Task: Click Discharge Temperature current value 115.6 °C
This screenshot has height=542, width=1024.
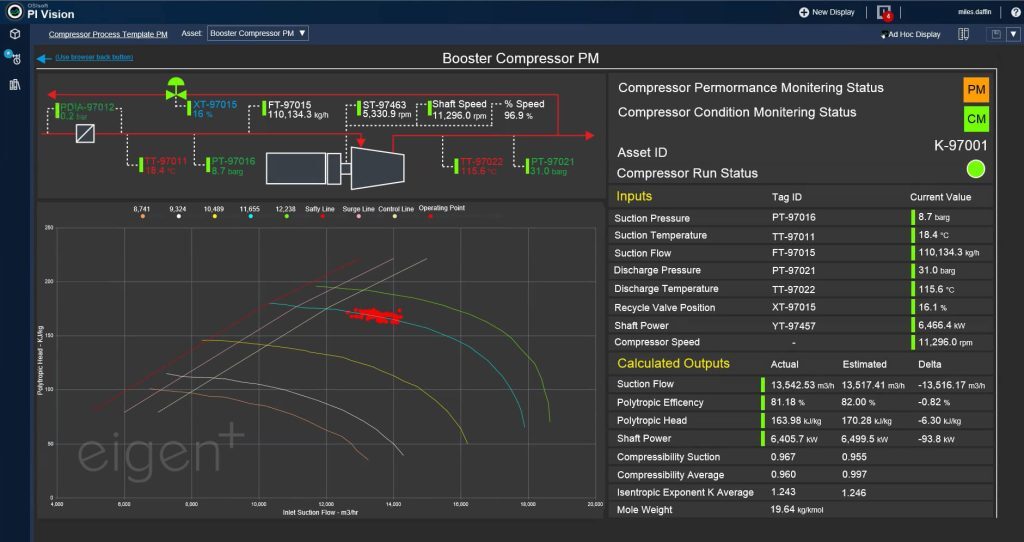Action: (936, 288)
